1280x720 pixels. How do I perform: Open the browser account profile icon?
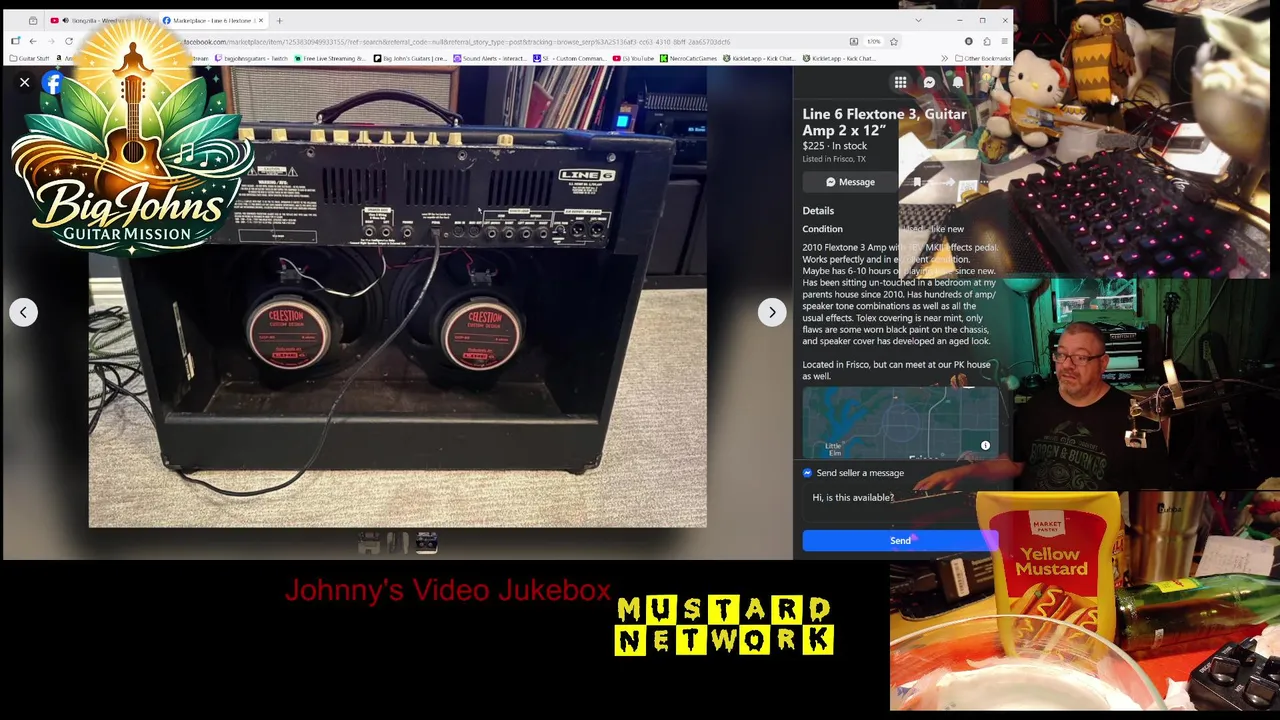968,41
